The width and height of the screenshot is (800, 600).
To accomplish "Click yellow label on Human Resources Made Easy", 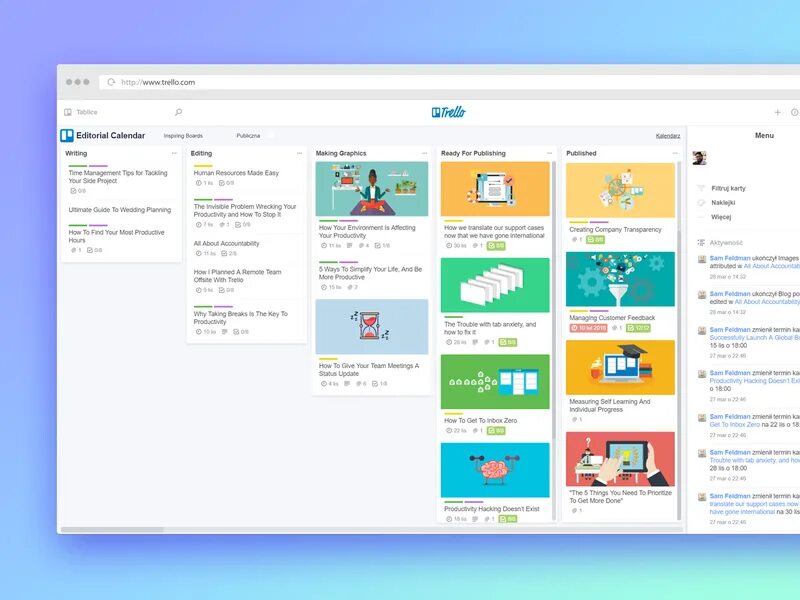I will 203,166.
